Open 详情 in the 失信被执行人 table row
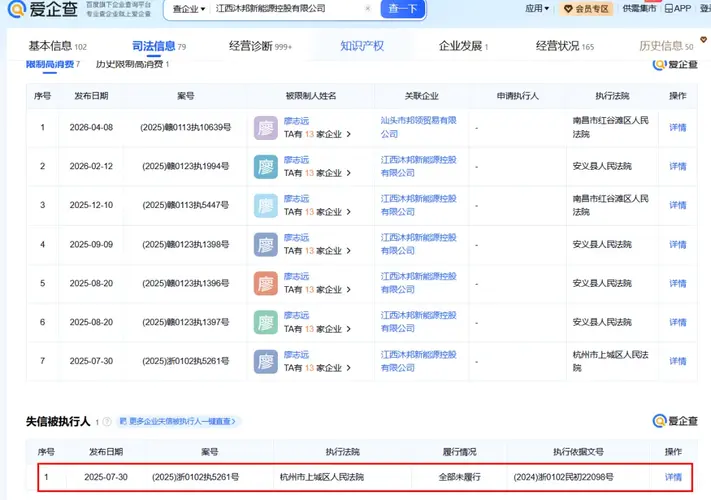The height and width of the screenshot is (500, 711). (673, 477)
